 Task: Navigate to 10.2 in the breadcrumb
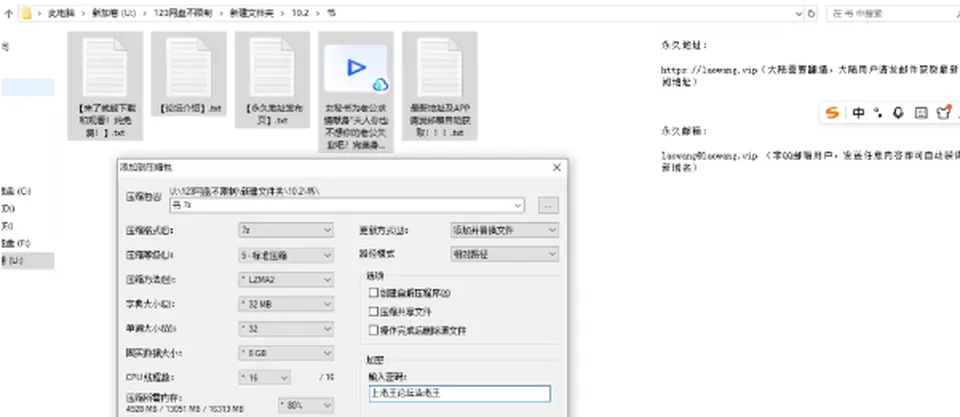[x=301, y=13]
